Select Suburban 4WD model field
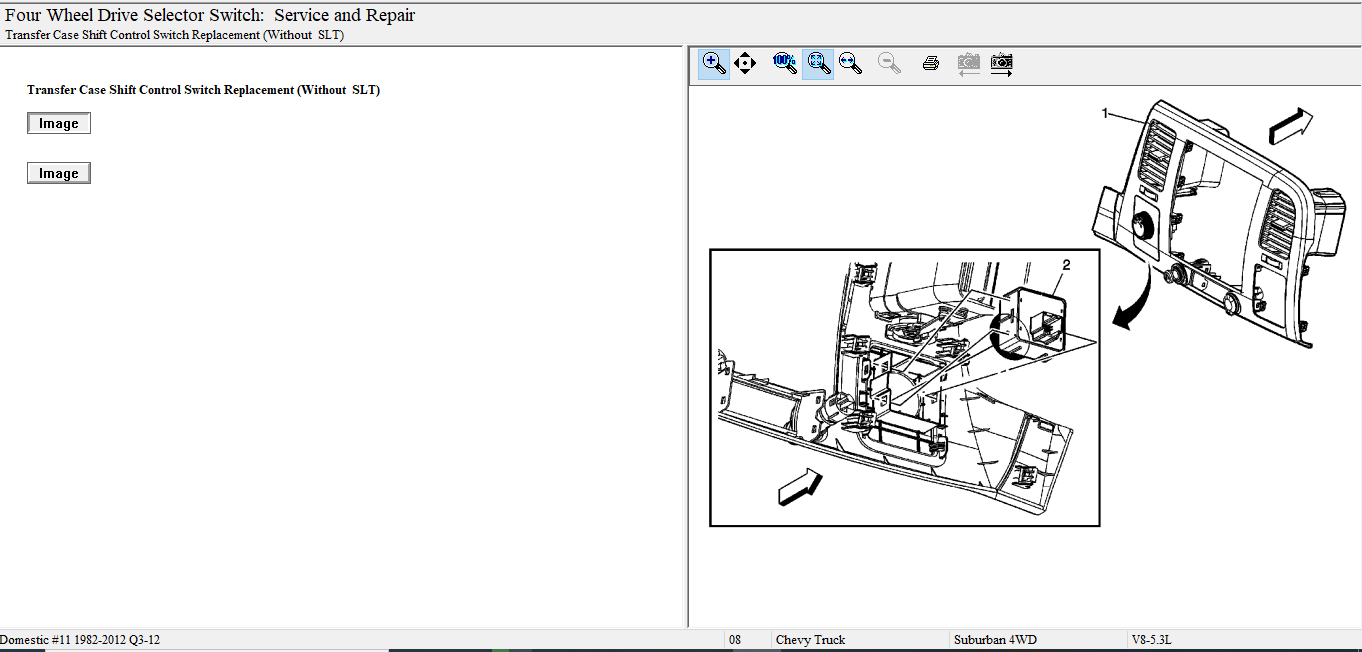Screen dimensions: 1362x652 994,640
